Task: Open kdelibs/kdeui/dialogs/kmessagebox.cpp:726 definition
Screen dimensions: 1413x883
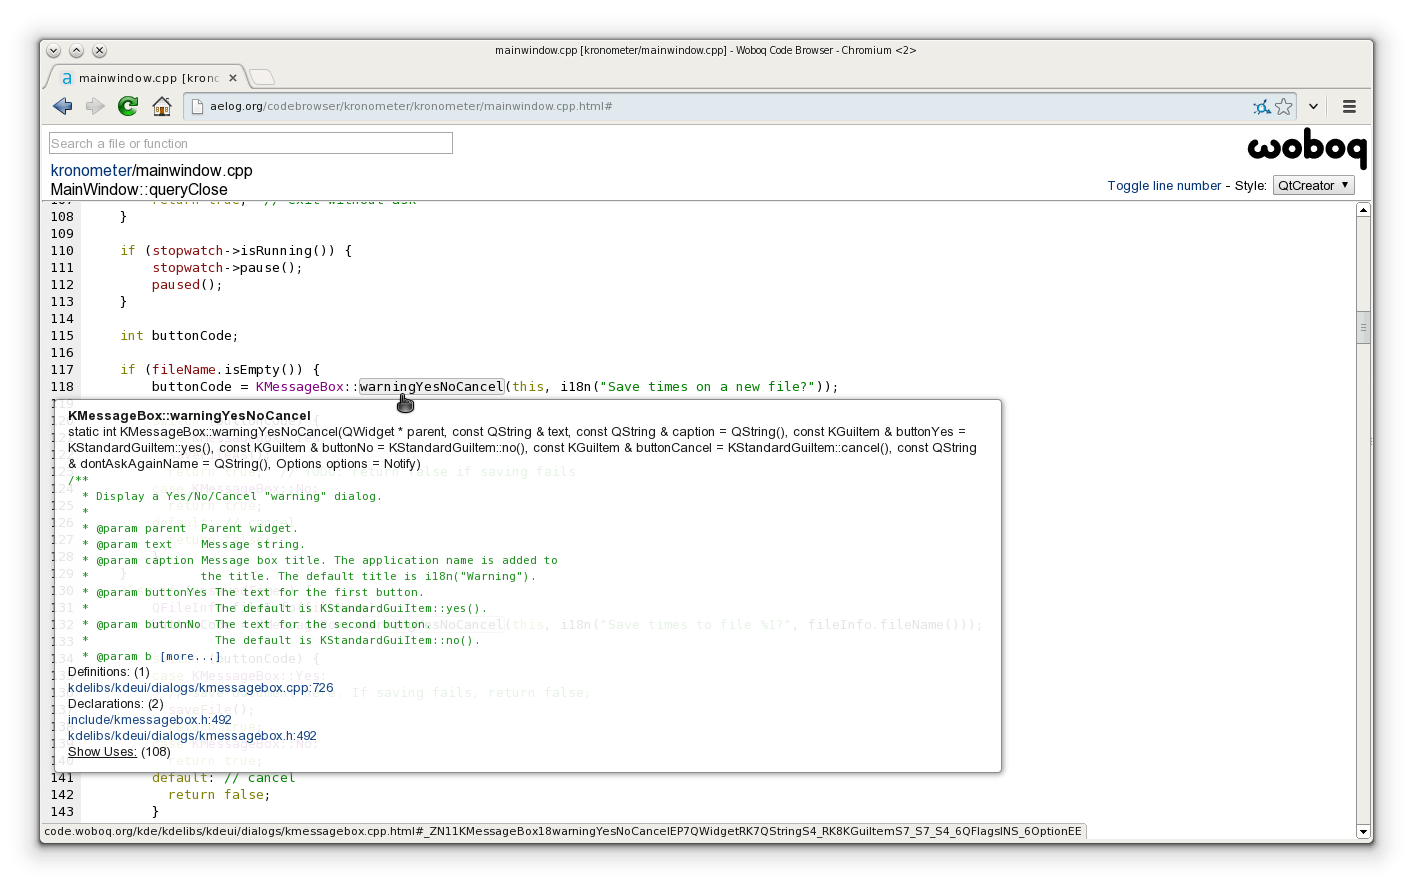Action: click(201, 688)
